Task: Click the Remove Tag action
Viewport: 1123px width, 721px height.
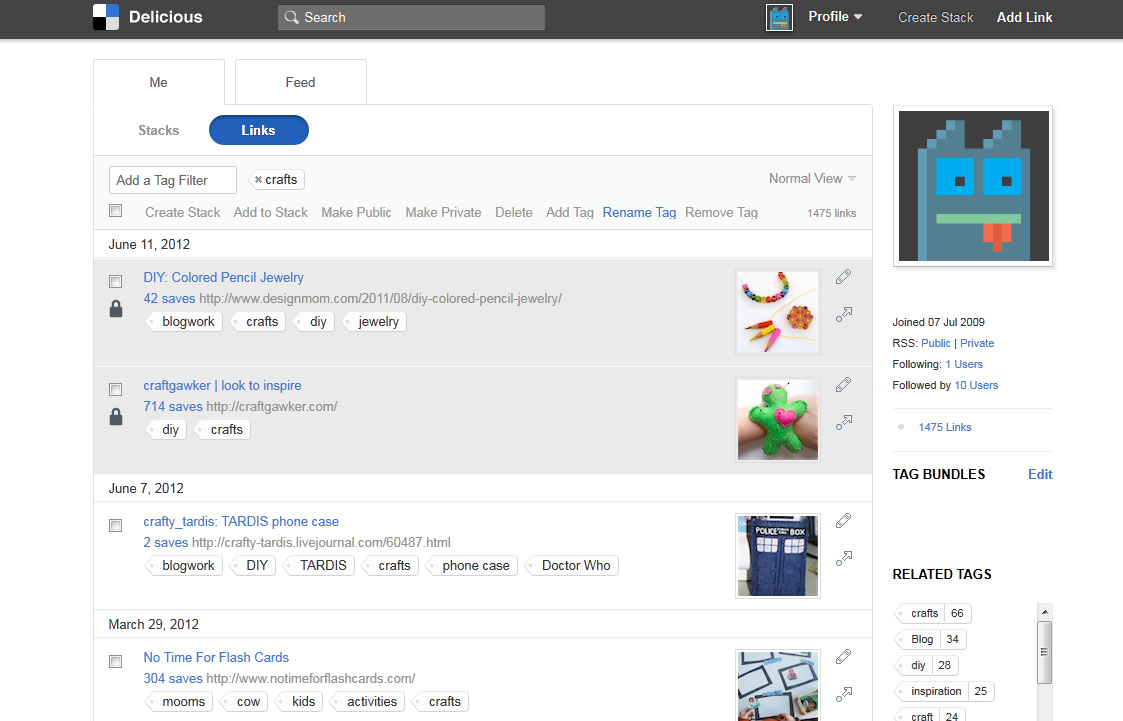Action: coord(721,213)
